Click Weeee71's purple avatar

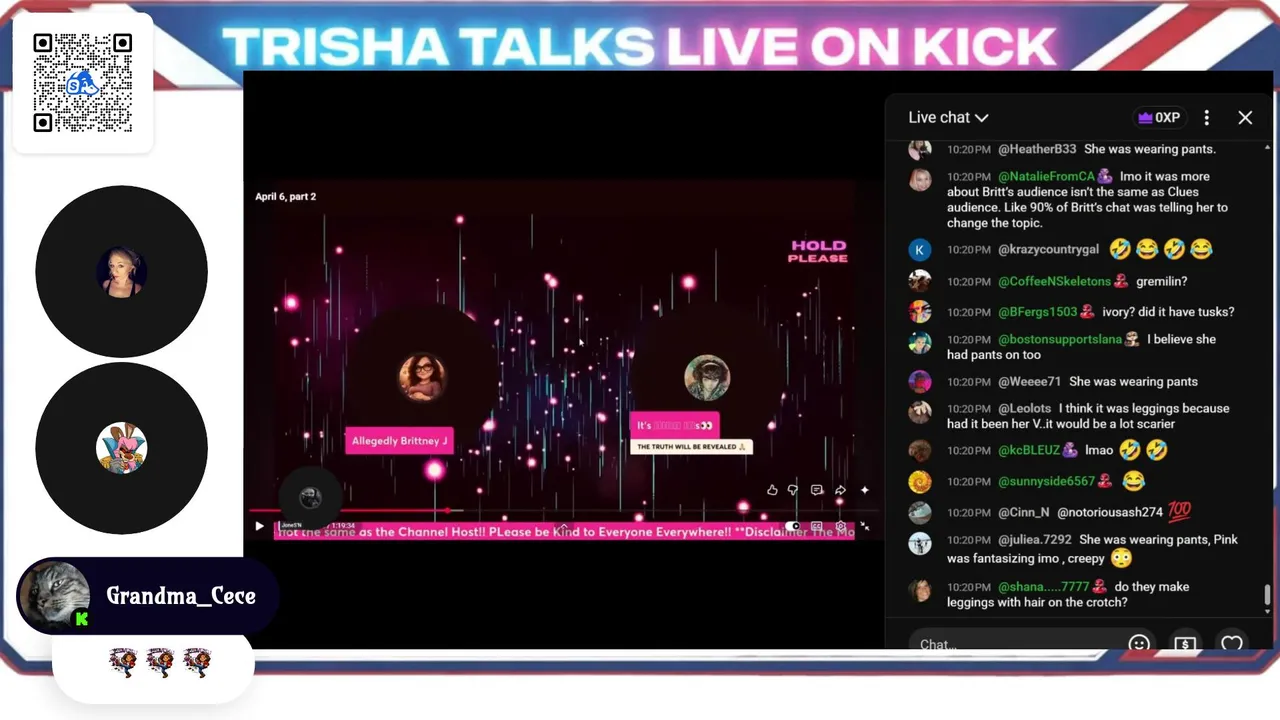pos(920,381)
